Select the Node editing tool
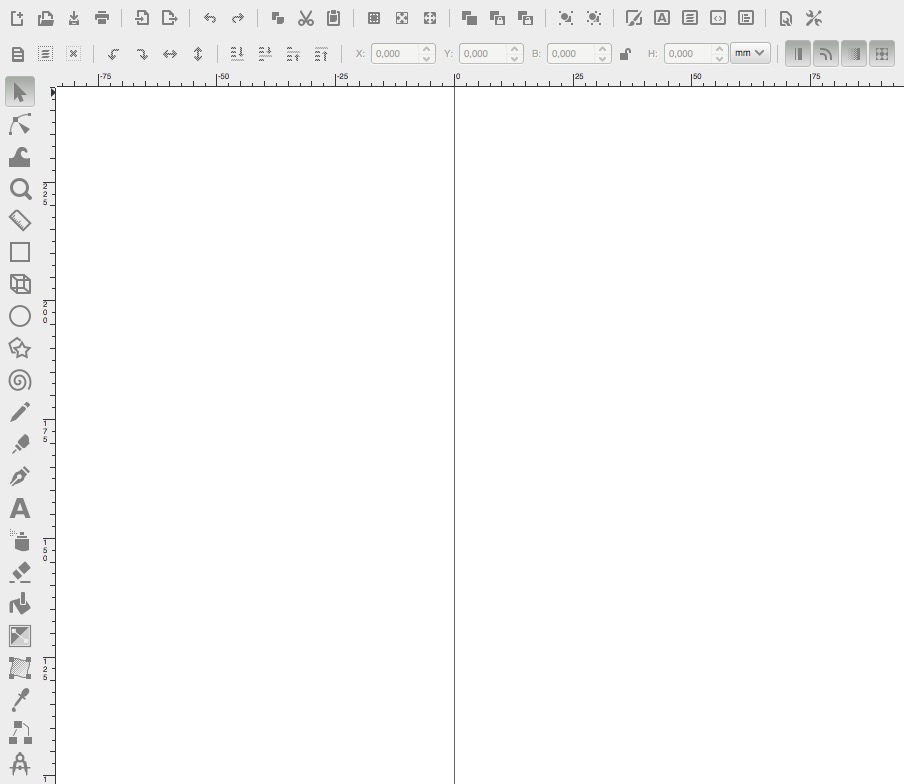This screenshot has height=784, width=904. [20, 124]
